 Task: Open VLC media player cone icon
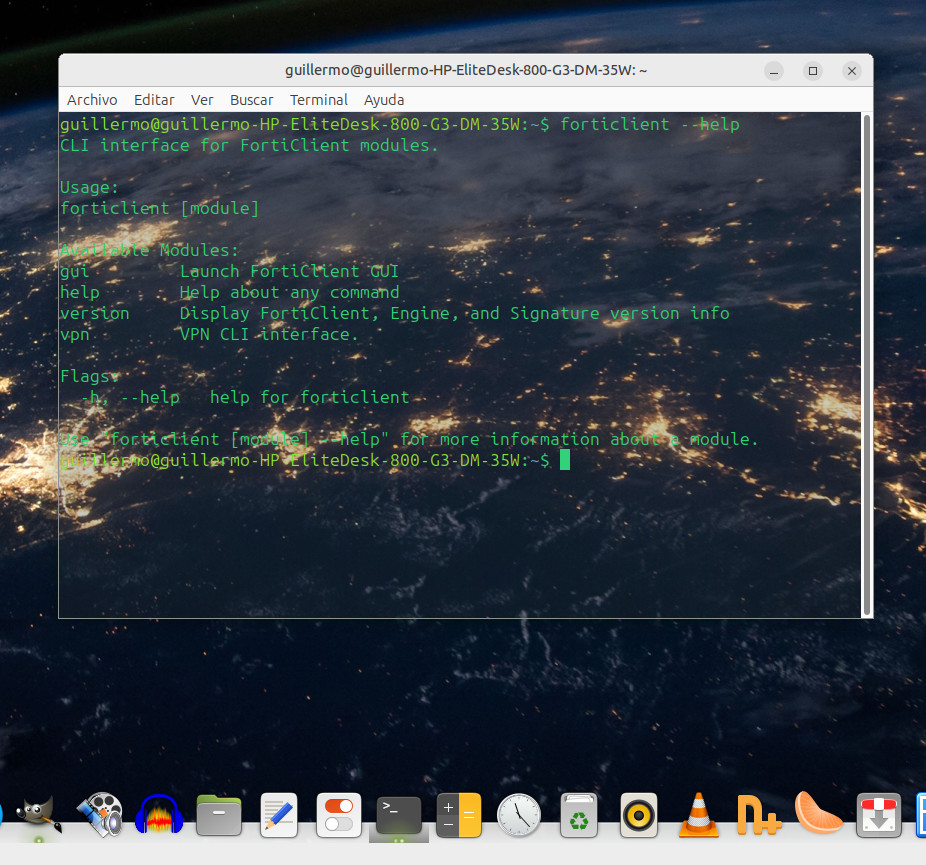[x=699, y=815]
